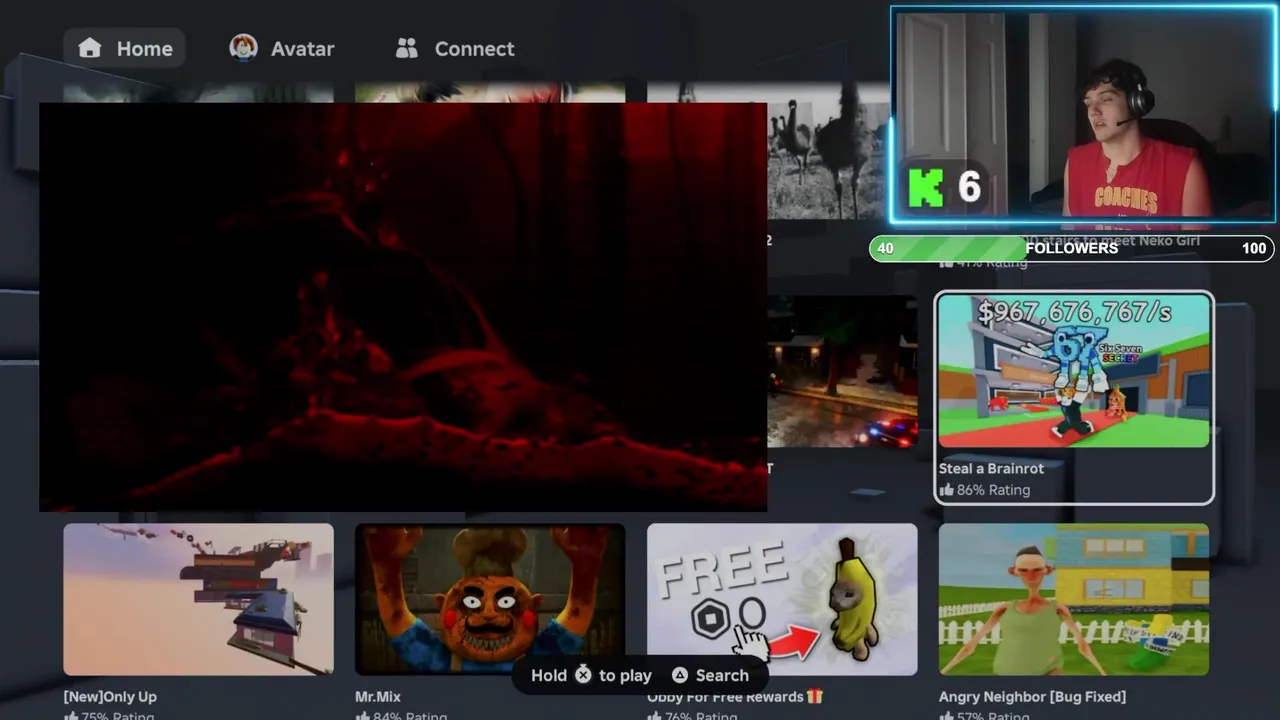Click the avatar head icon
The width and height of the screenshot is (1280, 720).
point(243,47)
